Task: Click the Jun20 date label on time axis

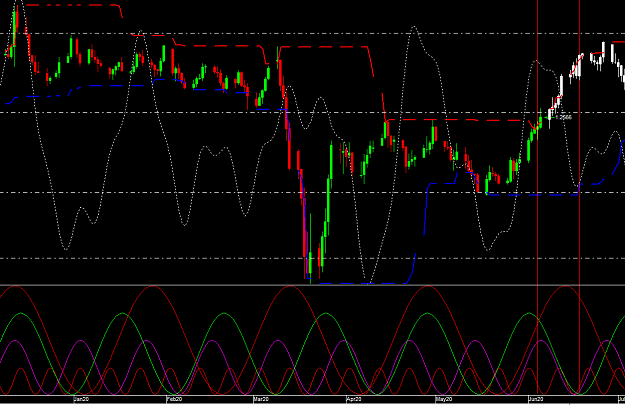Action: [x=536, y=399]
